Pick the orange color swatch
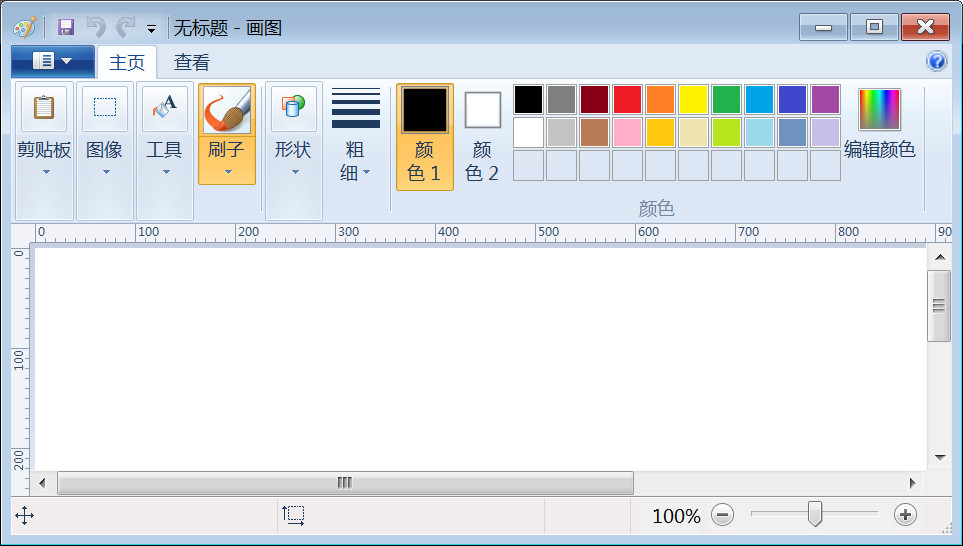This screenshot has width=963, height=546. coord(660,99)
